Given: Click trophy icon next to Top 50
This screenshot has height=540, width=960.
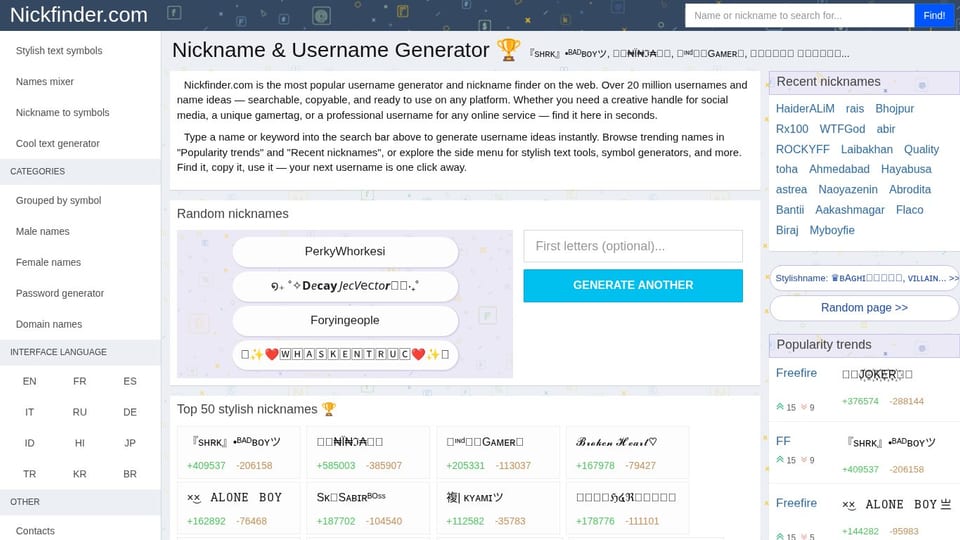Looking at the screenshot, I should pos(329,409).
